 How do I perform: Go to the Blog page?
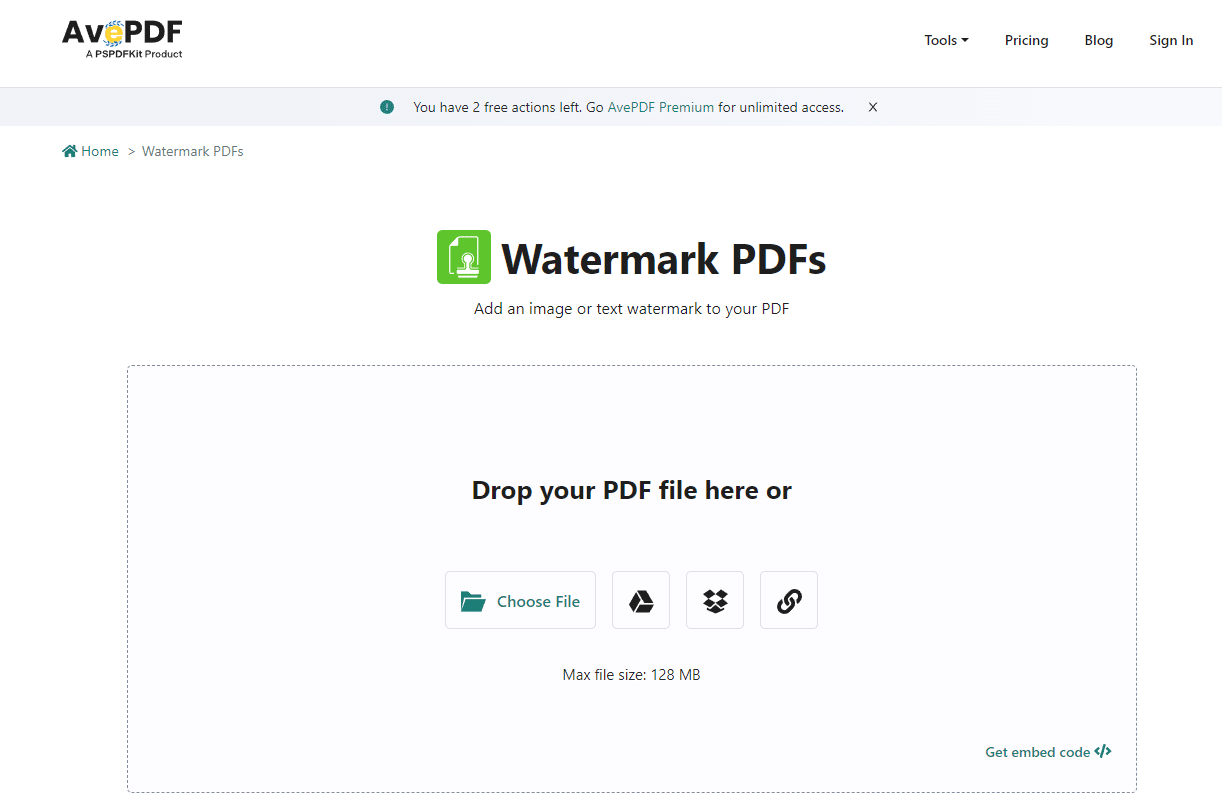coord(1099,40)
